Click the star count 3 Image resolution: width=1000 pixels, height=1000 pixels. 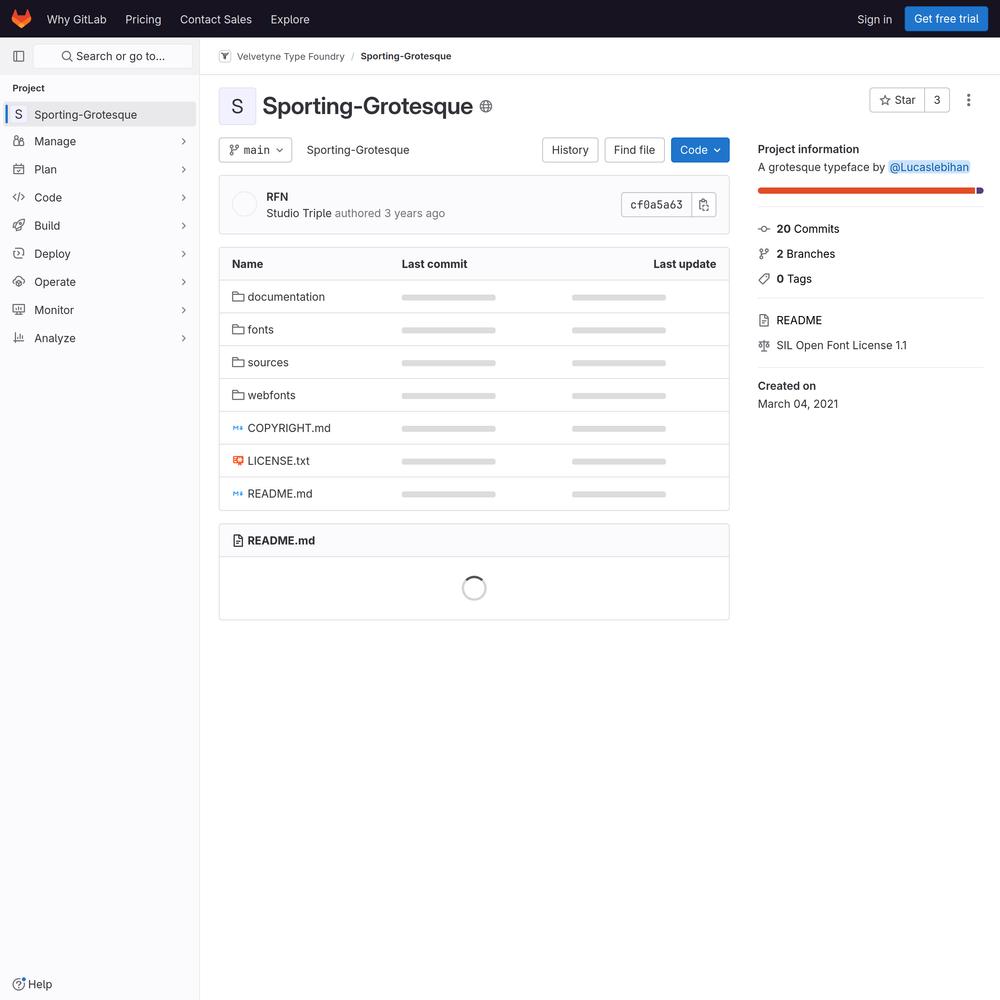(x=936, y=100)
